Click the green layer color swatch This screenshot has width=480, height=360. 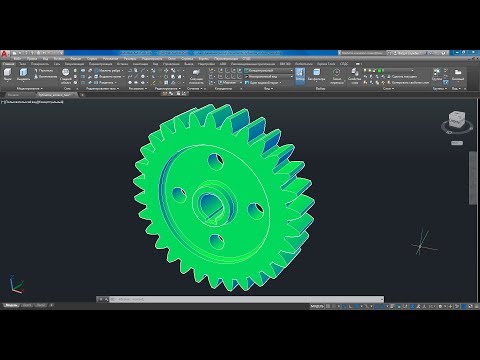pyautogui.click(x=379, y=71)
